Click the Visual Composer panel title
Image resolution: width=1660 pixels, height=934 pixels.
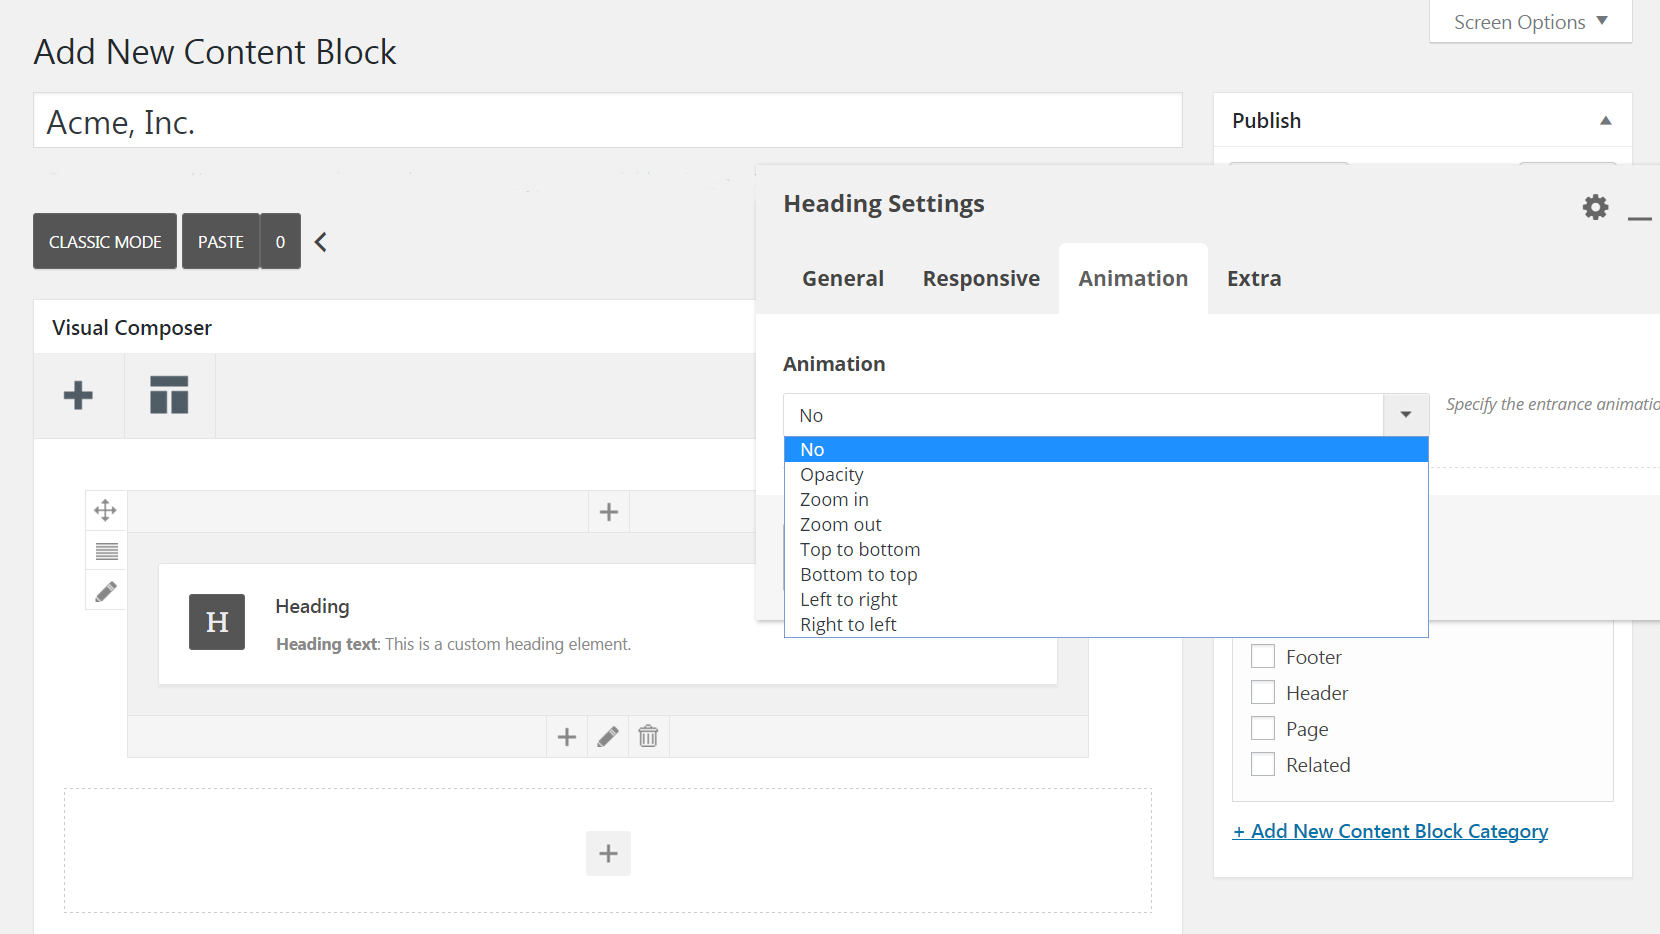point(132,328)
